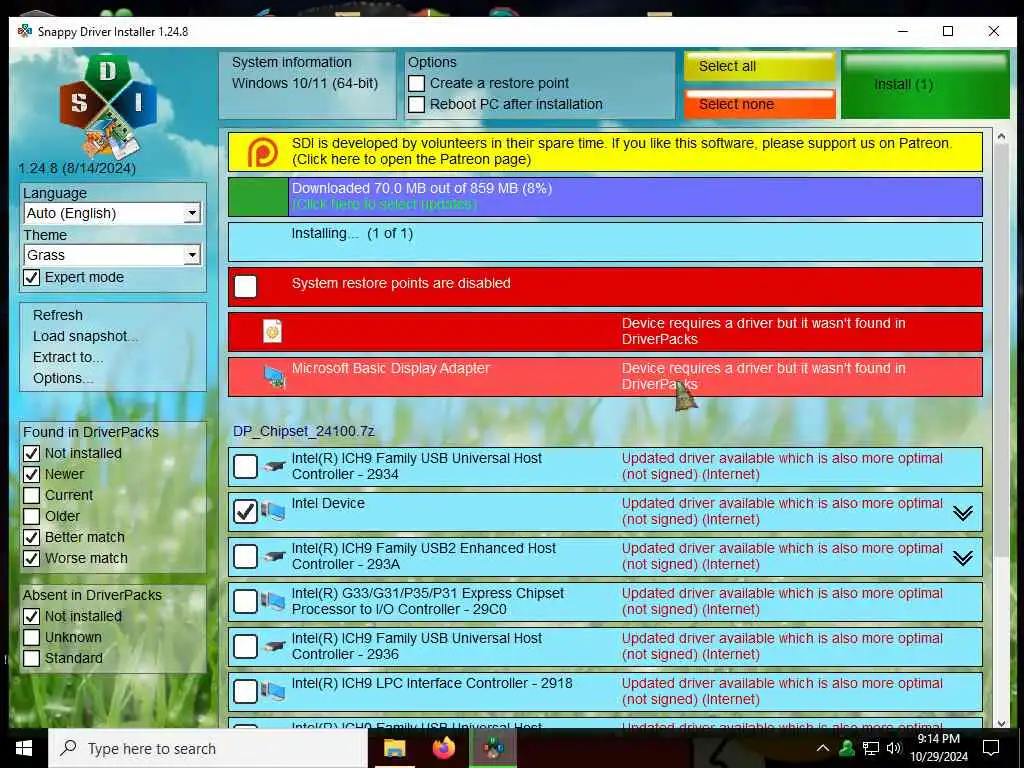Screen dimensions: 1024x768
Task: Toggle Found in DriverPacks Not installed filter
Action: point(31,453)
